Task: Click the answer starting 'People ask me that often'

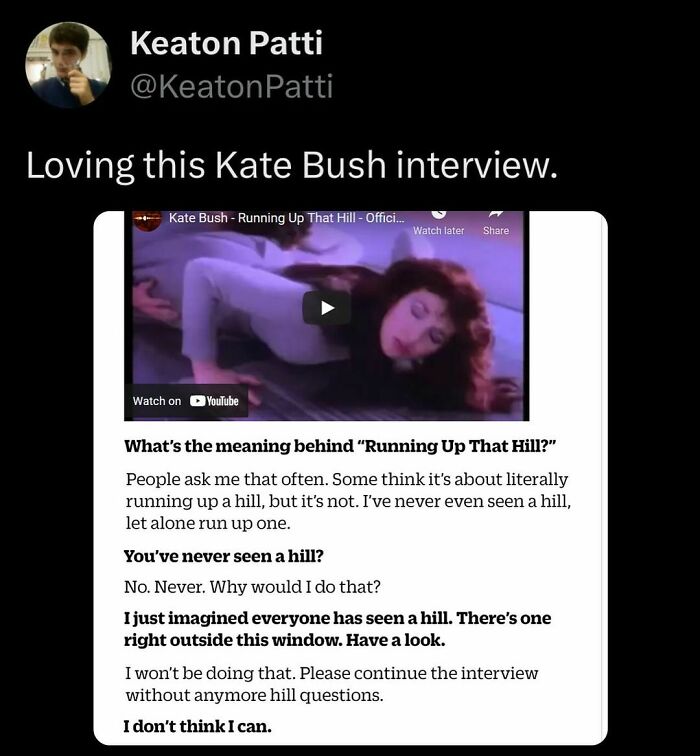Action: (348, 501)
